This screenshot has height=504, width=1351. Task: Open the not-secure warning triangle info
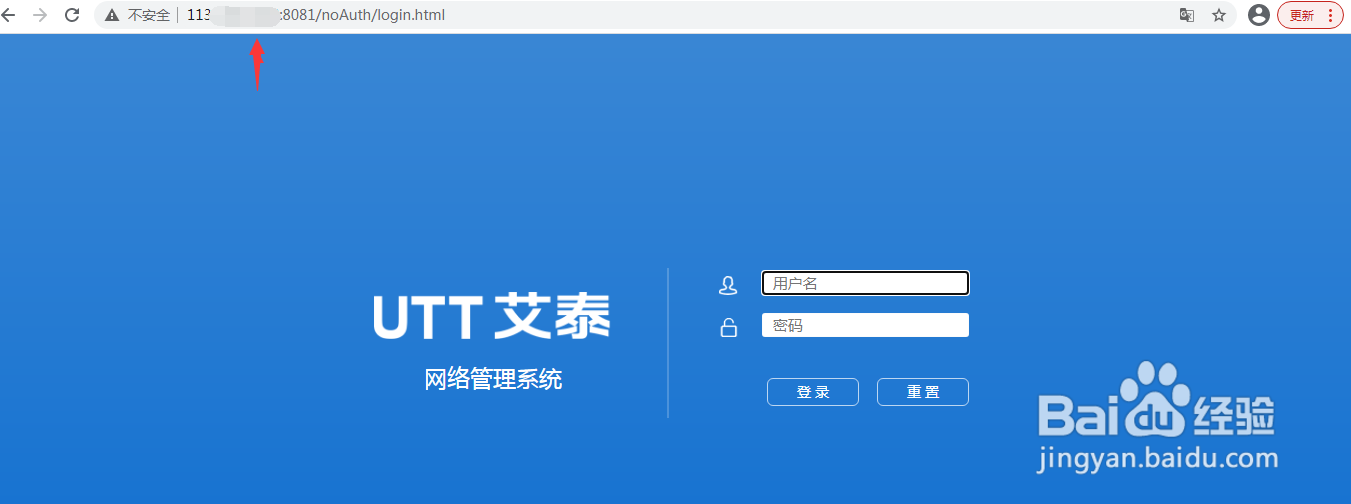pyautogui.click(x=112, y=16)
